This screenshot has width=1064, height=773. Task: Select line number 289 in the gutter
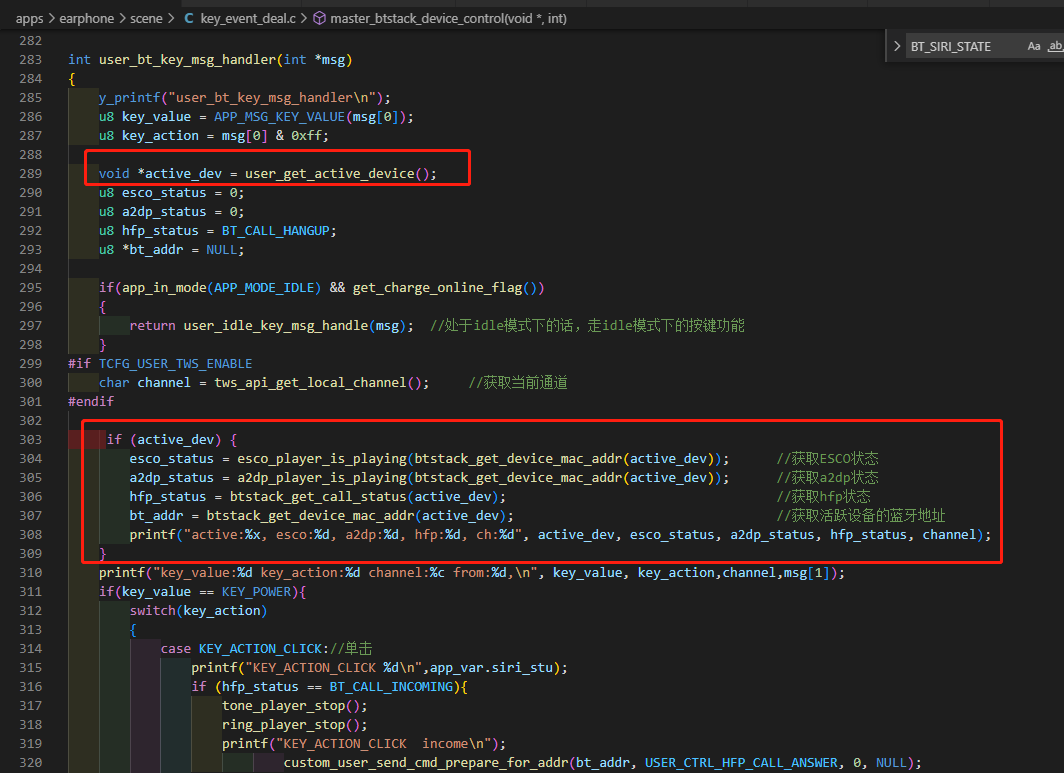[x=31, y=174]
